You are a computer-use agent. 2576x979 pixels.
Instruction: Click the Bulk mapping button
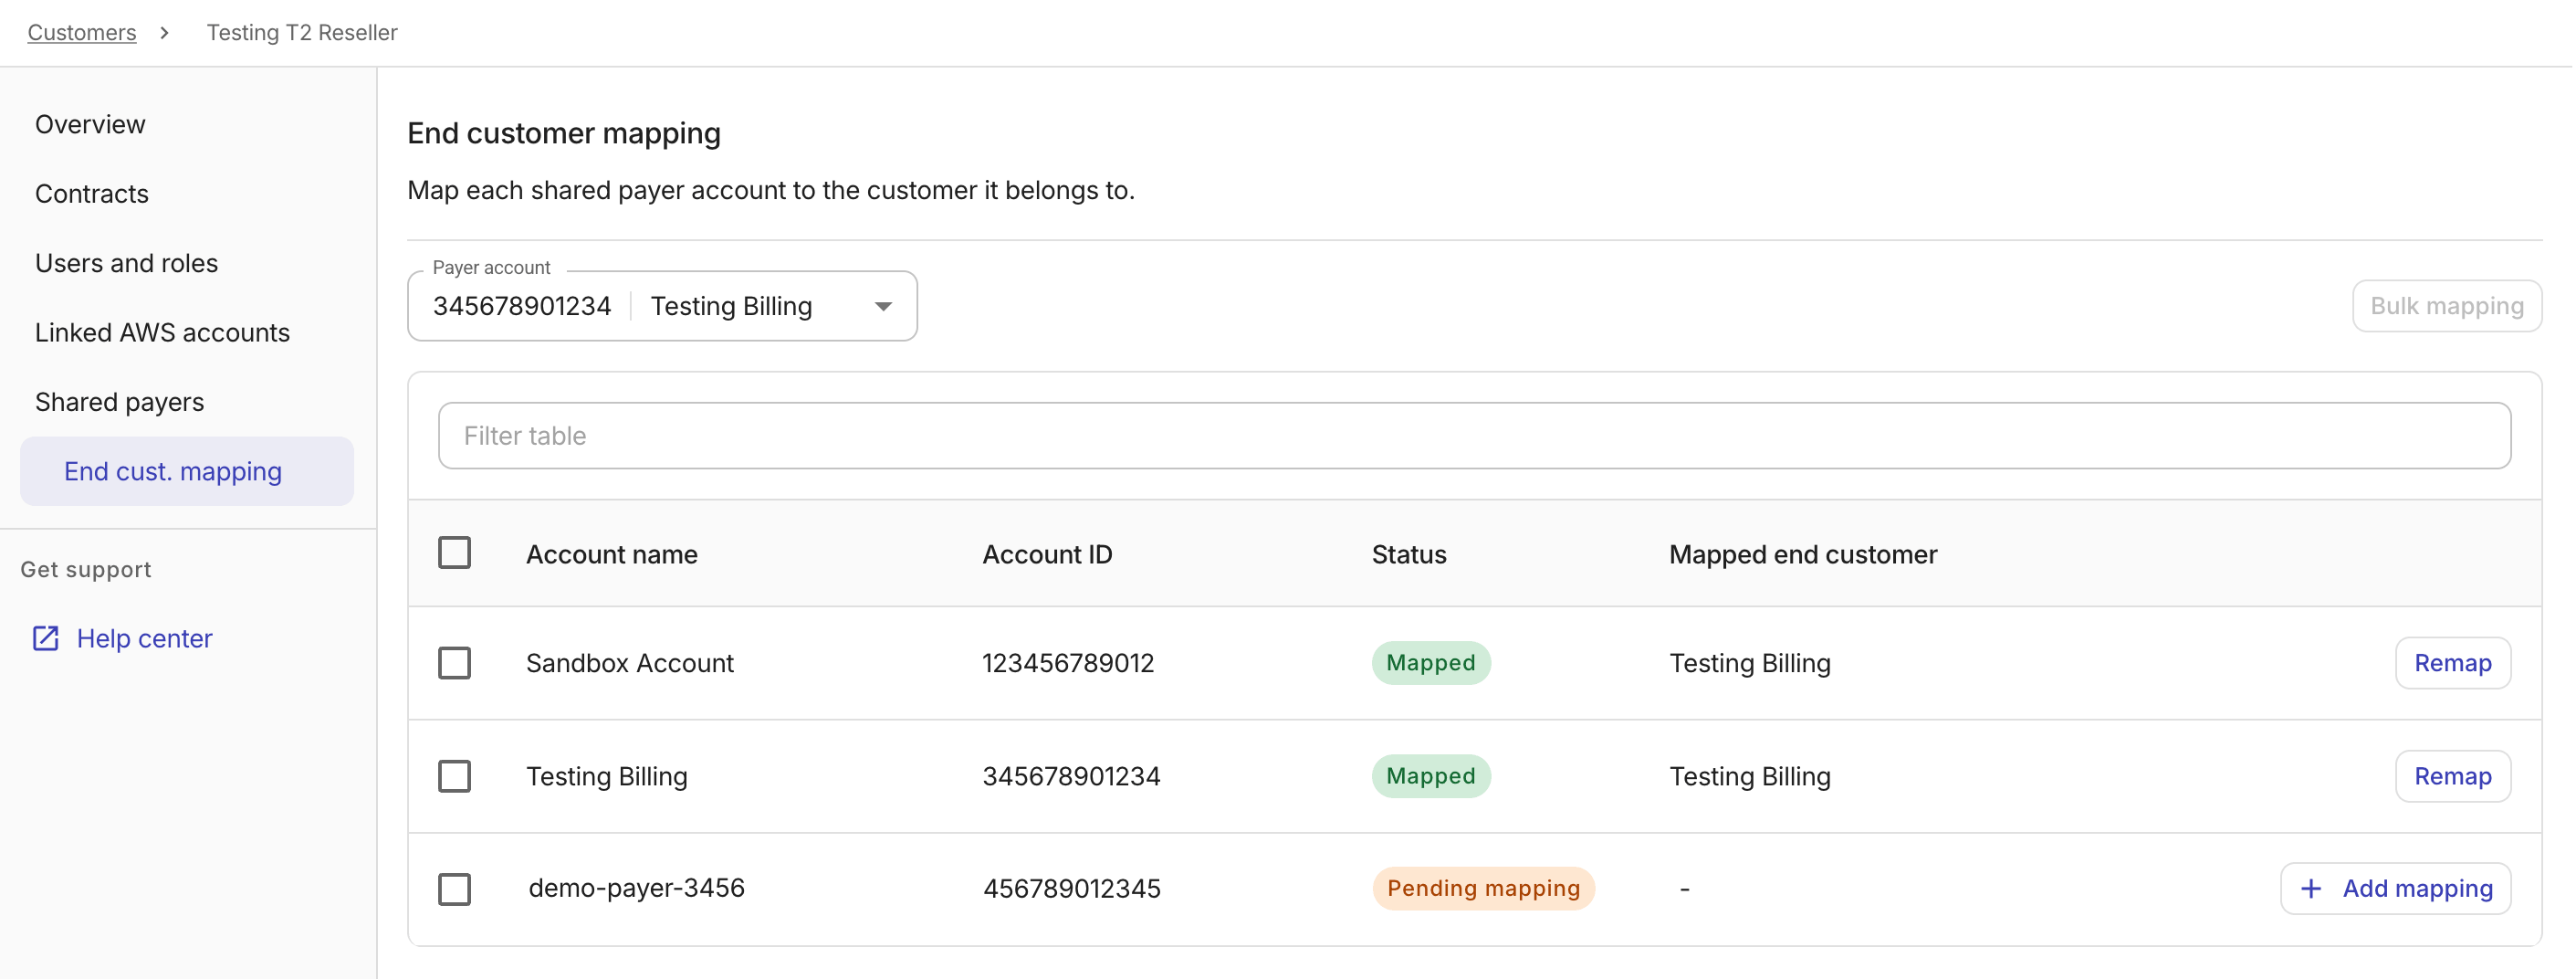(2446, 306)
